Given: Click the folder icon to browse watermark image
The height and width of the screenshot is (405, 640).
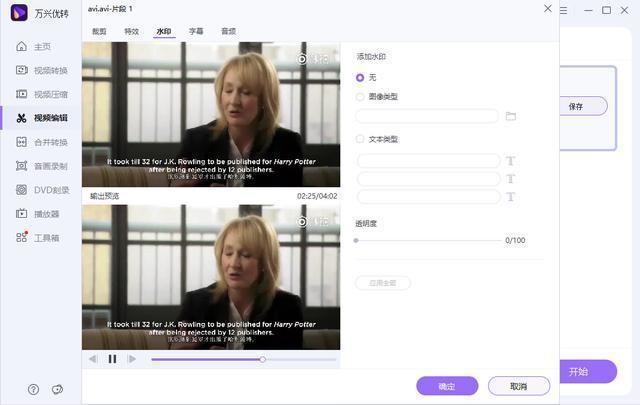Looking at the screenshot, I should [x=510, y=116].
